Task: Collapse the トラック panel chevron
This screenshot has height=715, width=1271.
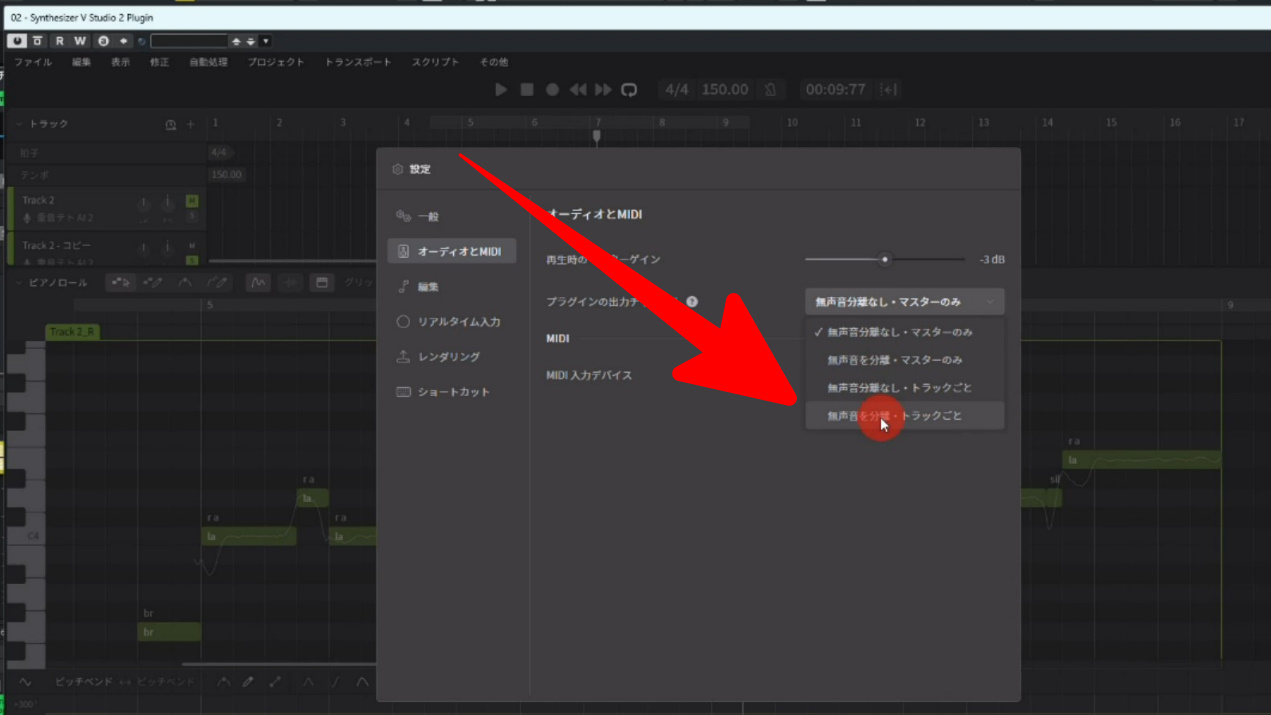Action: point(19,124)
